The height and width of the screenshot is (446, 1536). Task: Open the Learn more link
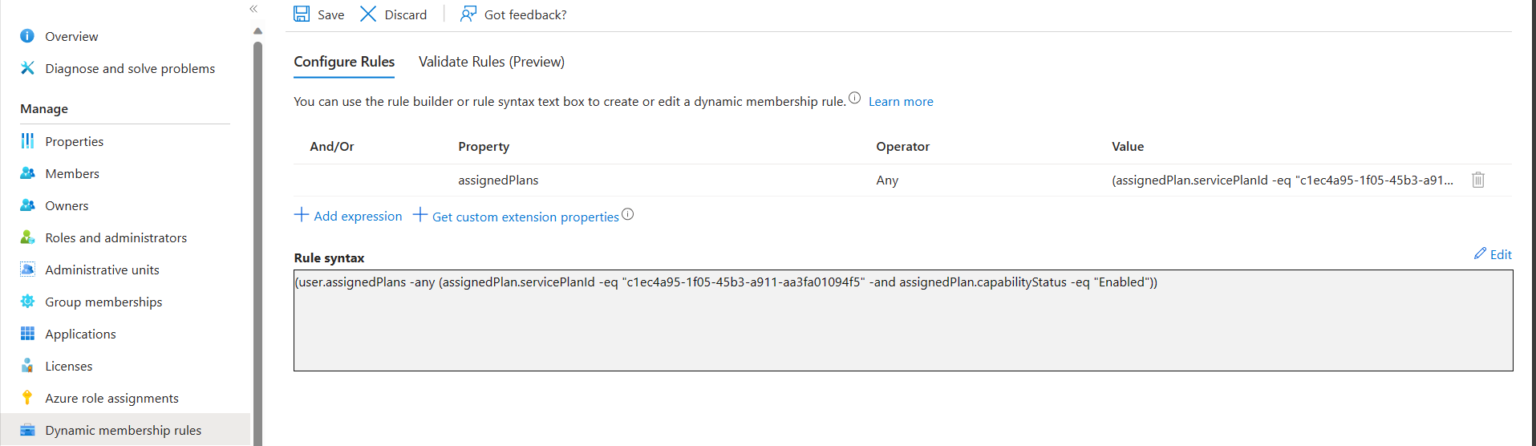(900, 102)
